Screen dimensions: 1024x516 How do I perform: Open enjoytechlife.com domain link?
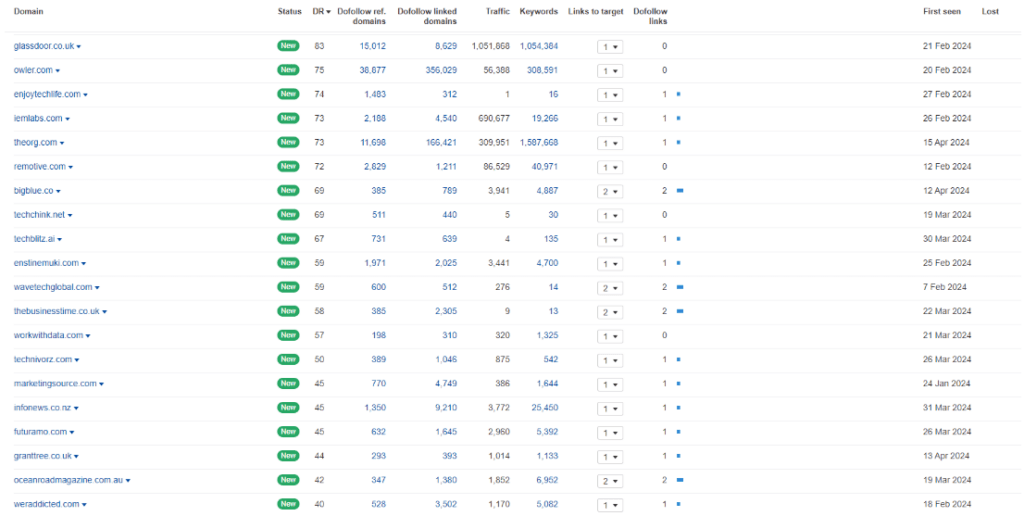point(47,95)
